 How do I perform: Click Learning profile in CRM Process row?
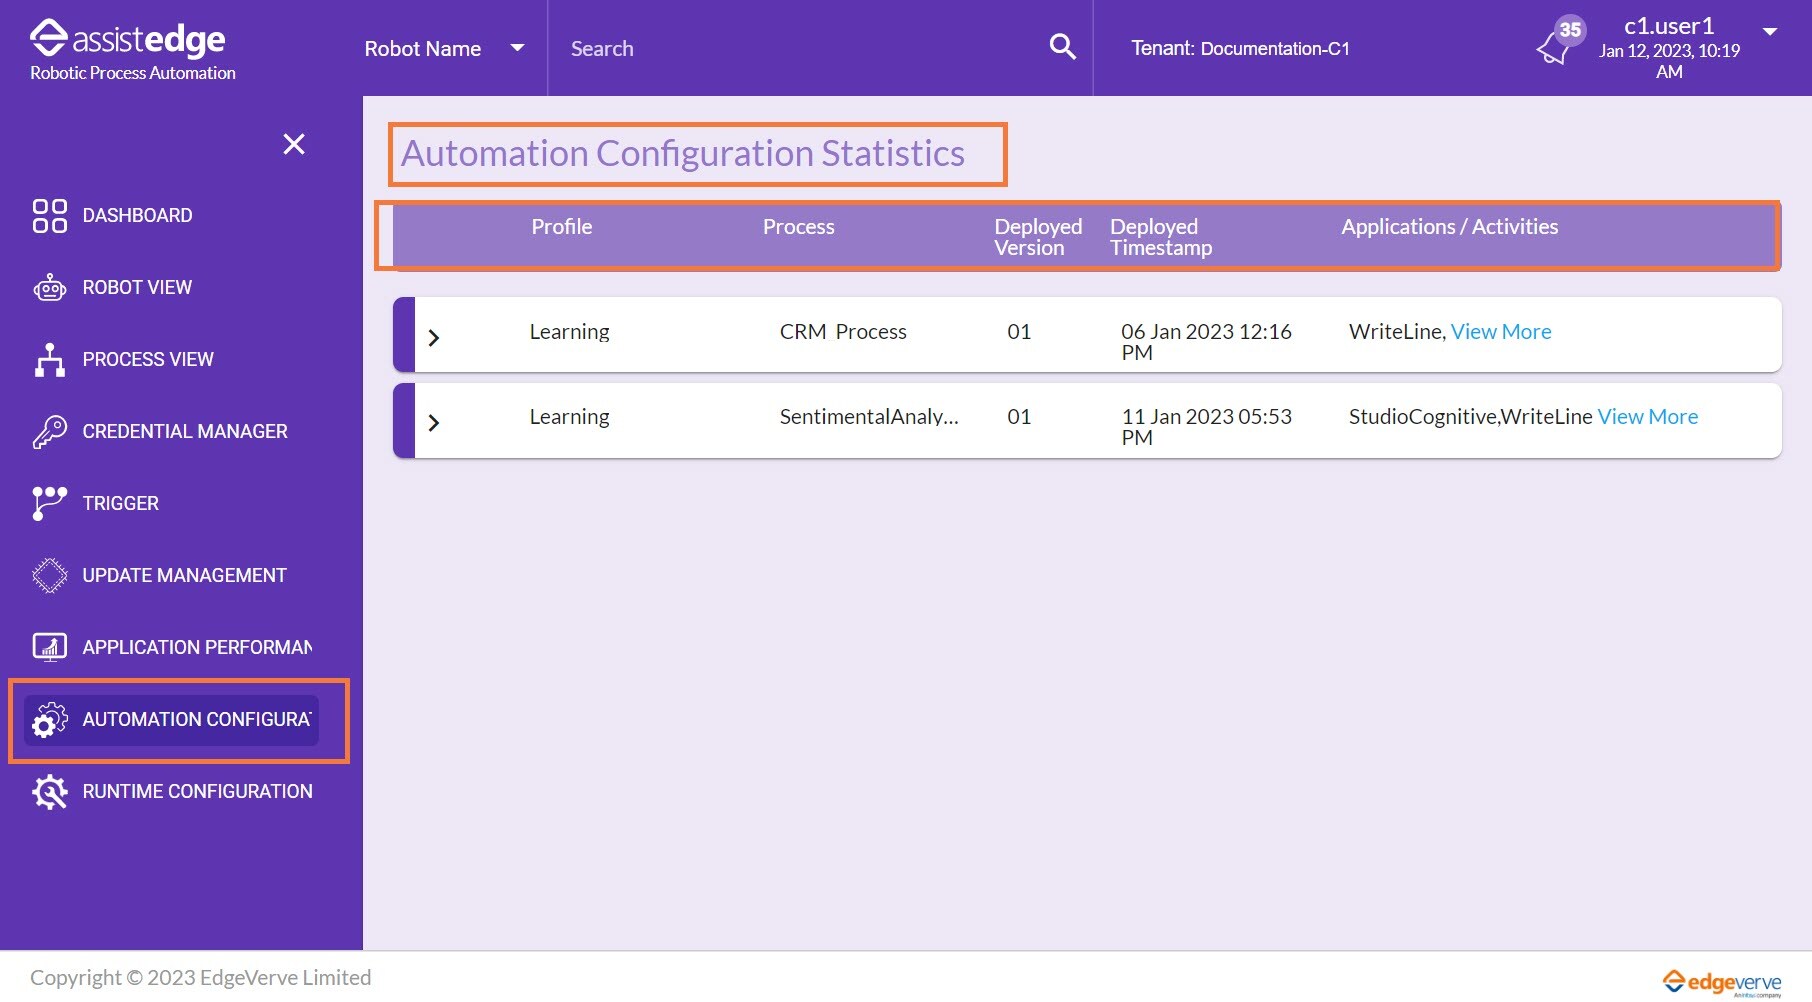569,332
